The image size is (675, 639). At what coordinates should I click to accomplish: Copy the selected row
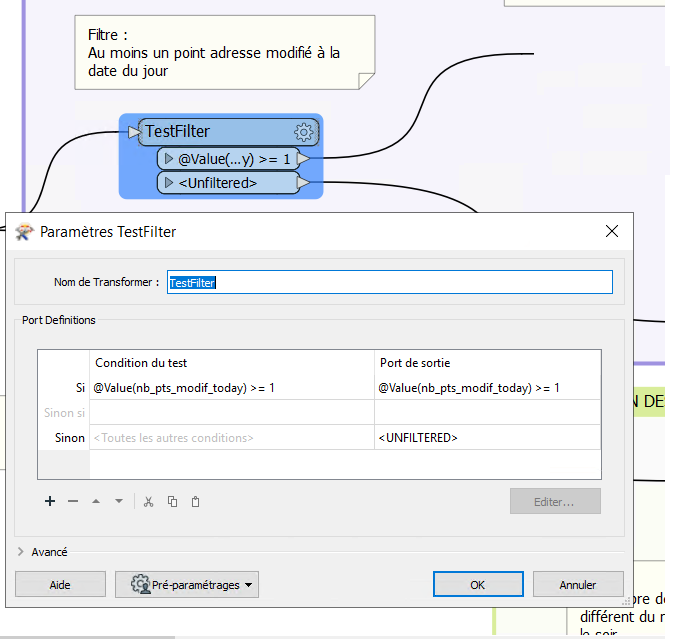coord(172,502)
